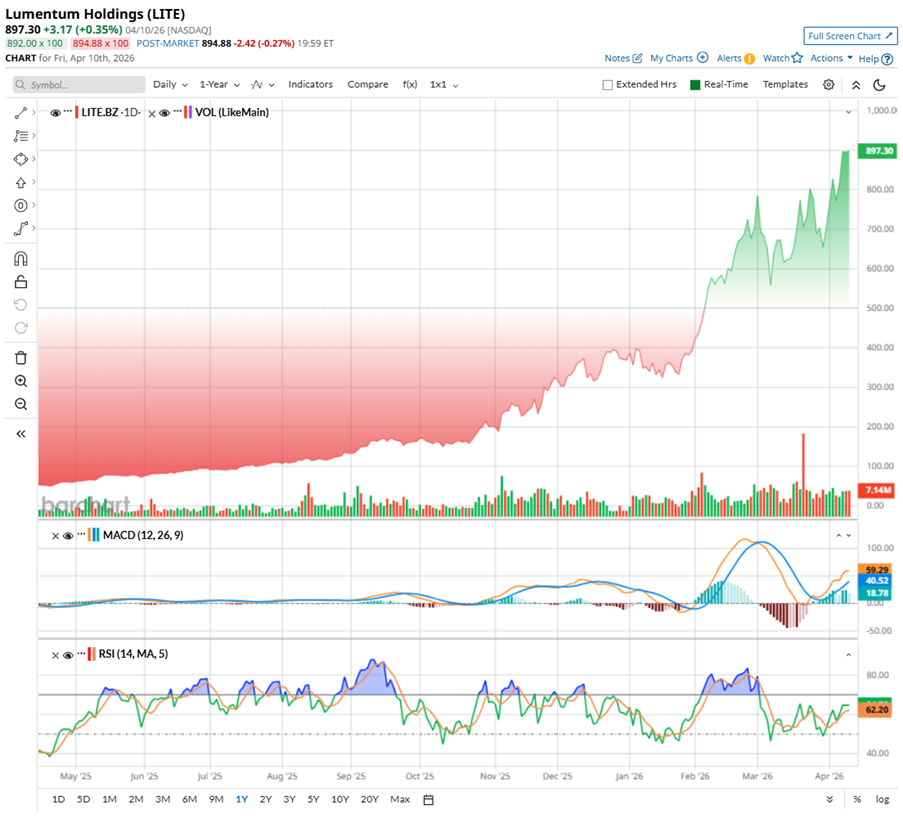The image size is (903, 818).
Task: Remove the MACD panel with X
Action: [55, 536]
